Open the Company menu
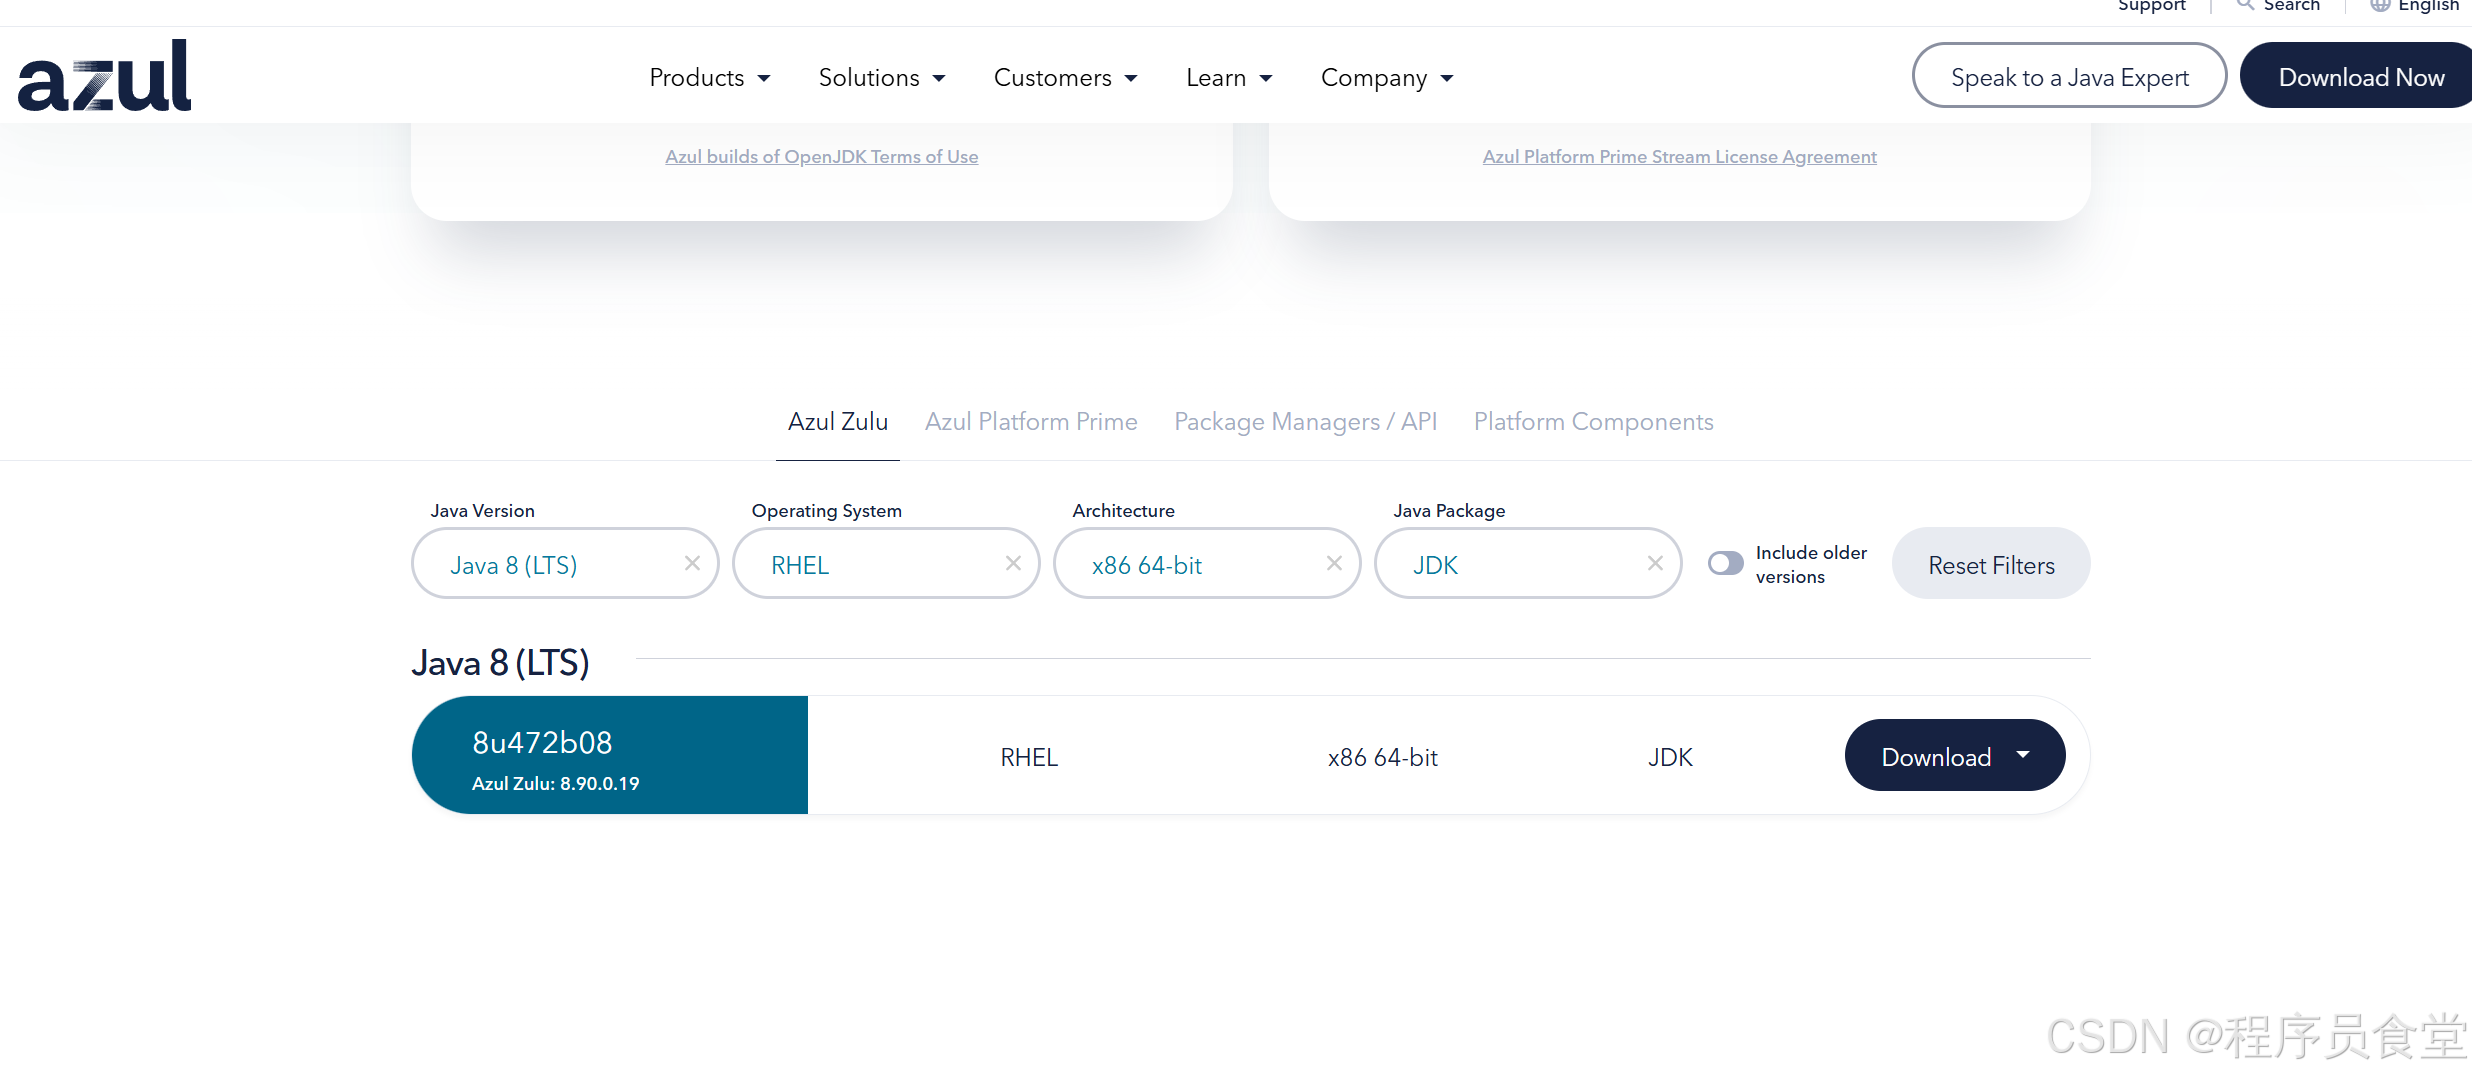This screenshot has height=1077, width=2472. [1387, 77]
